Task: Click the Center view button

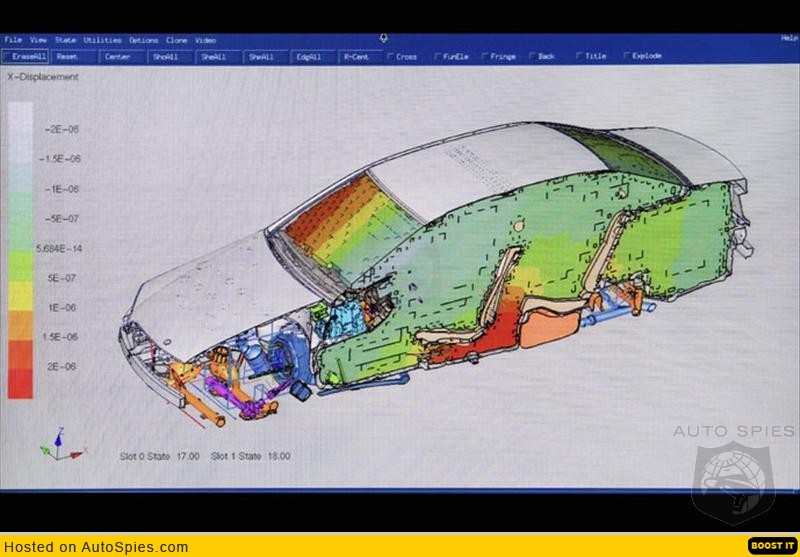Action: point(118,57)
